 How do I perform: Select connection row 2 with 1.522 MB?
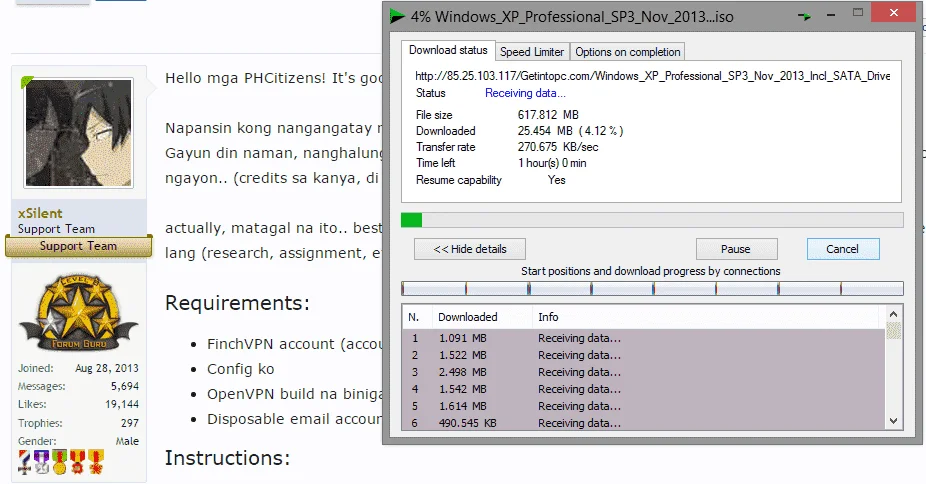pyautogui.click(x=644, y=355)
